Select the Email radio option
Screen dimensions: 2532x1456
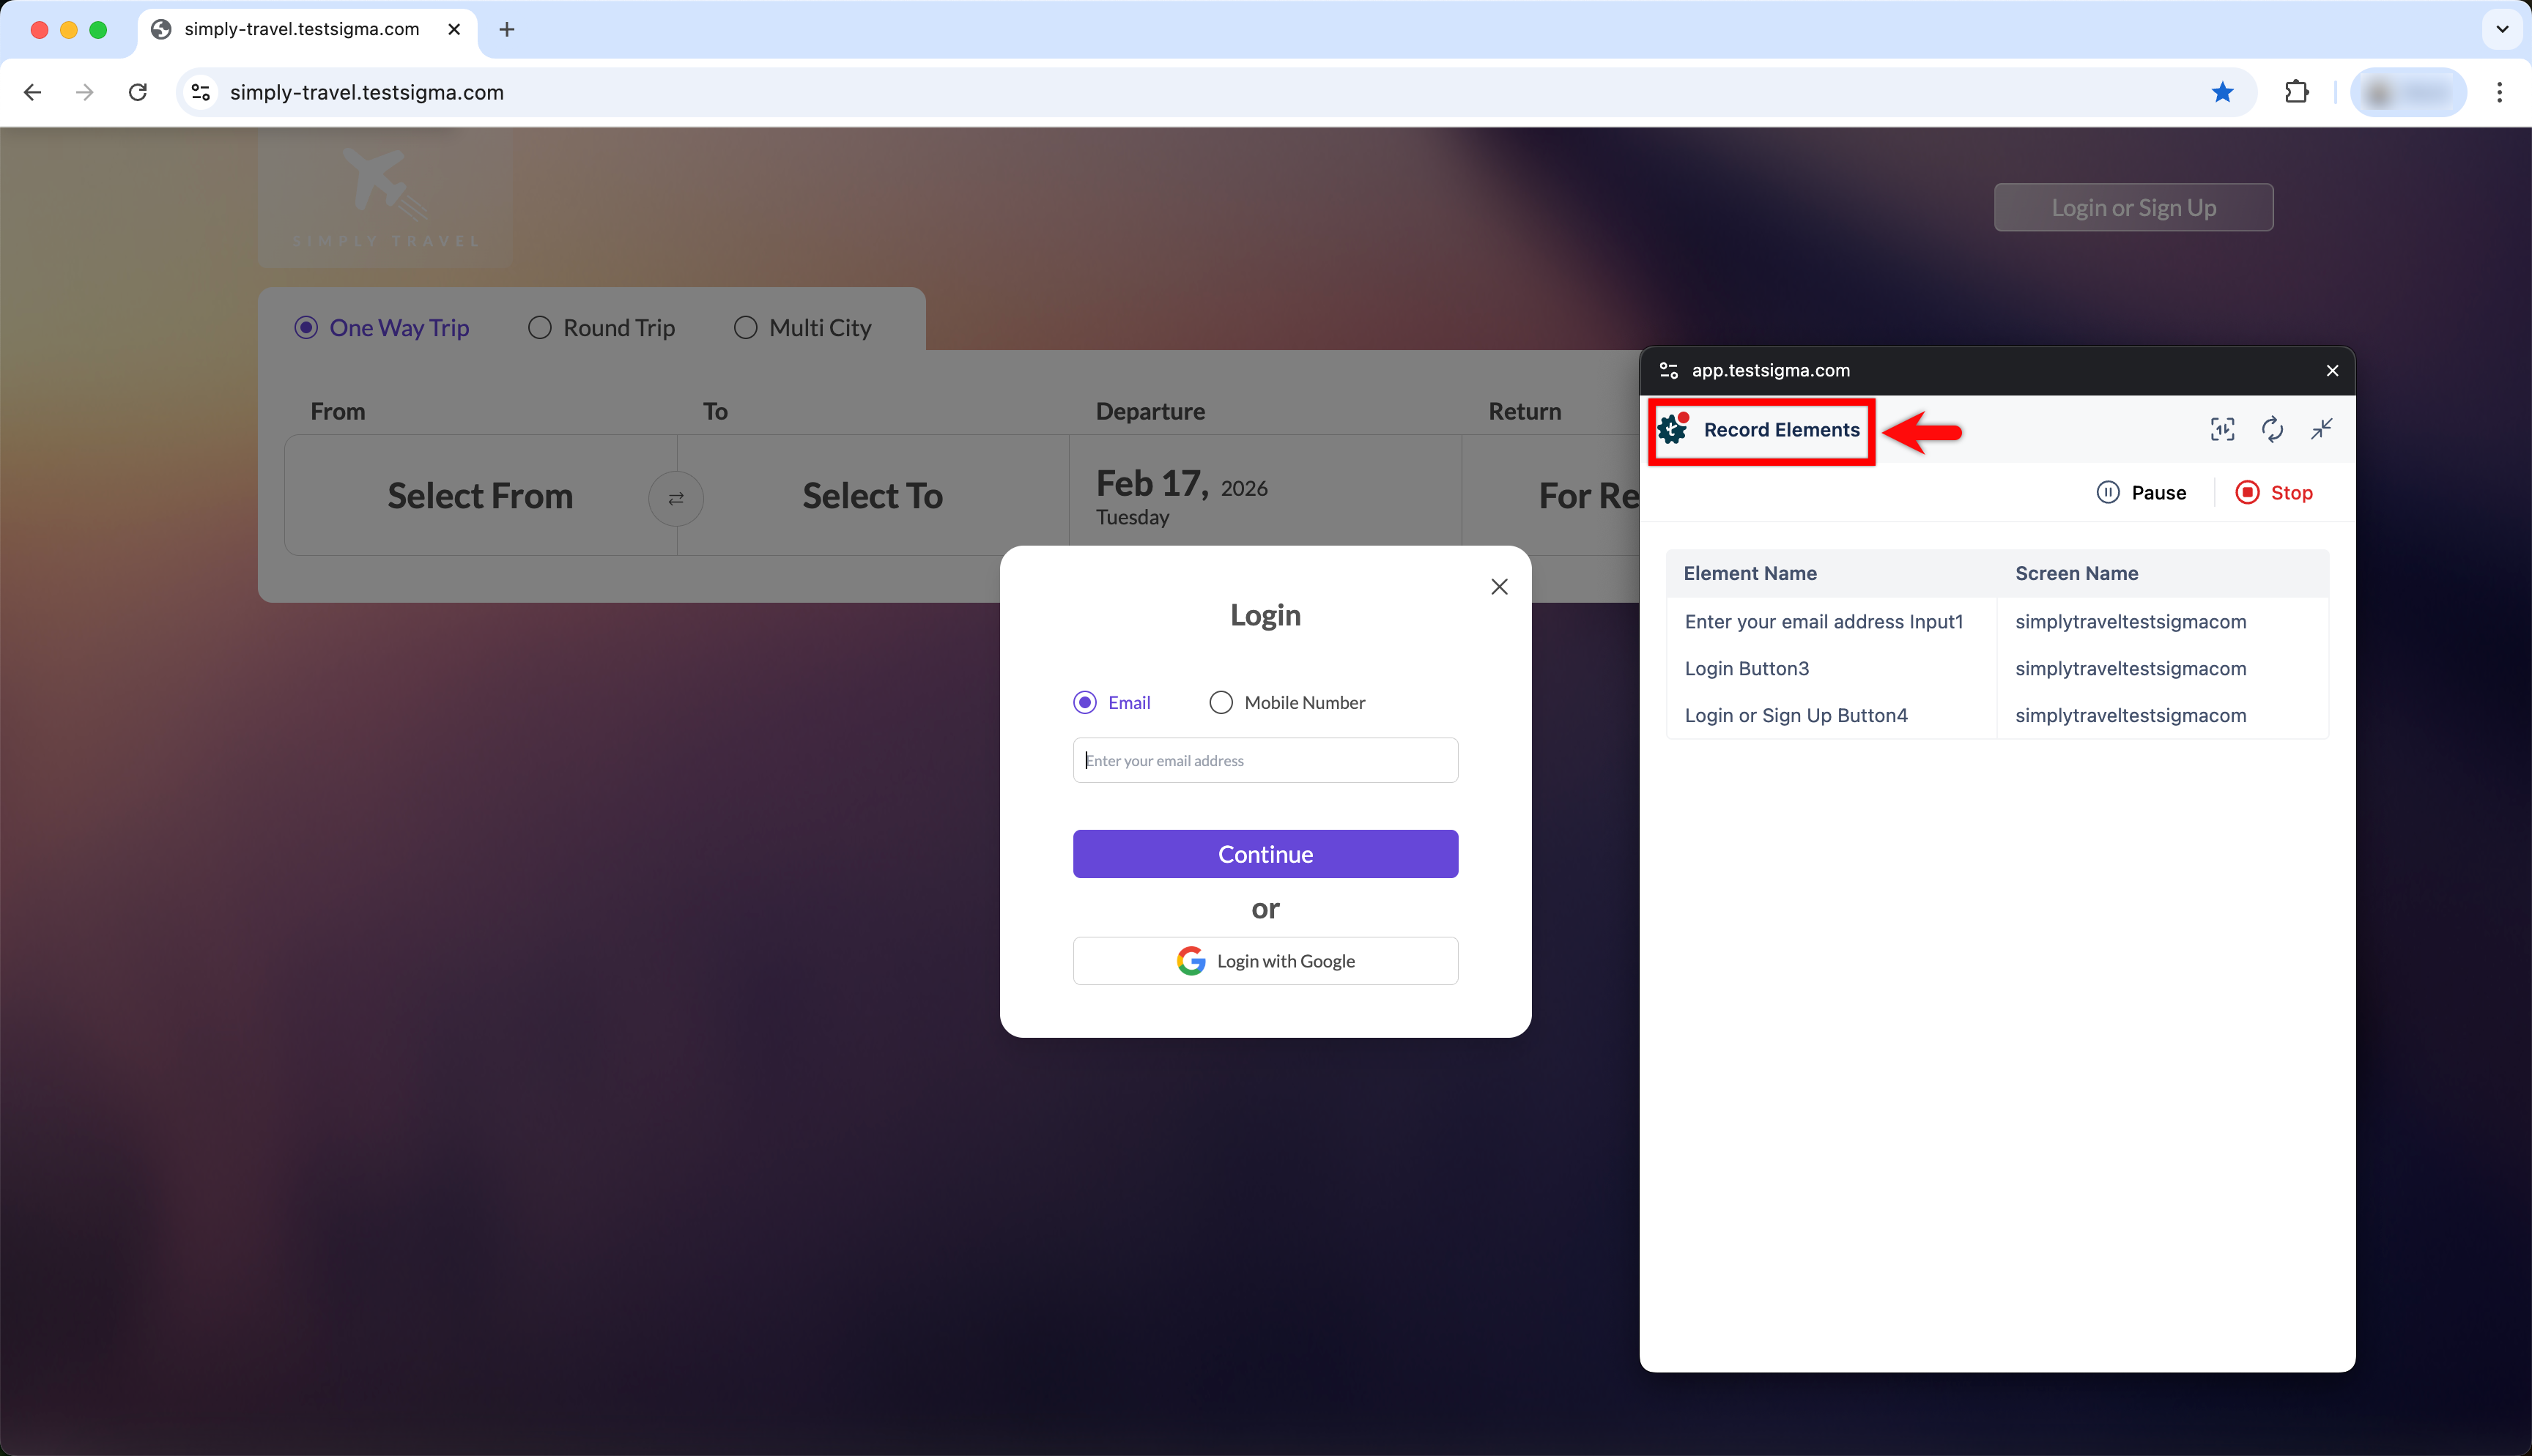[x=1085, y=702]
